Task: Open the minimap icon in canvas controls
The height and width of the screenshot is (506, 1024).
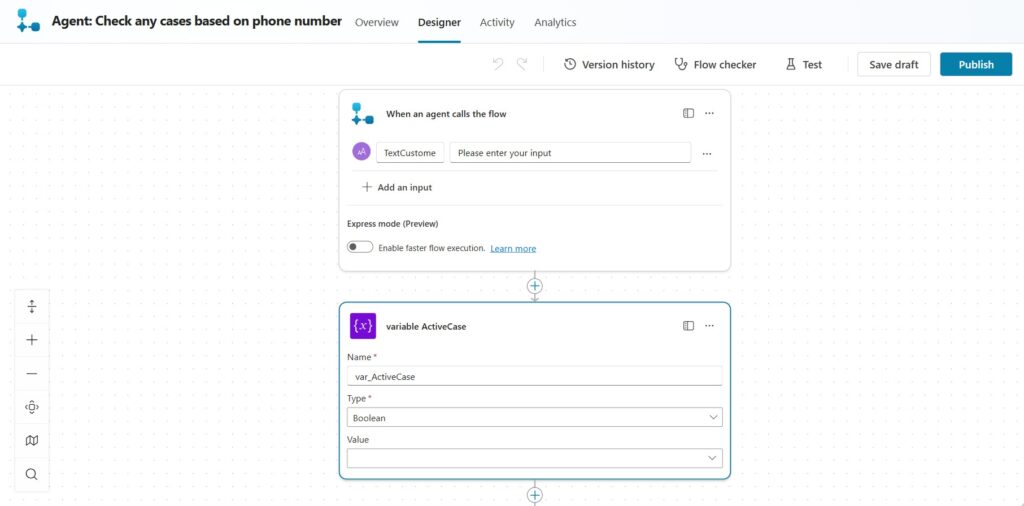Action: (32, 440)
